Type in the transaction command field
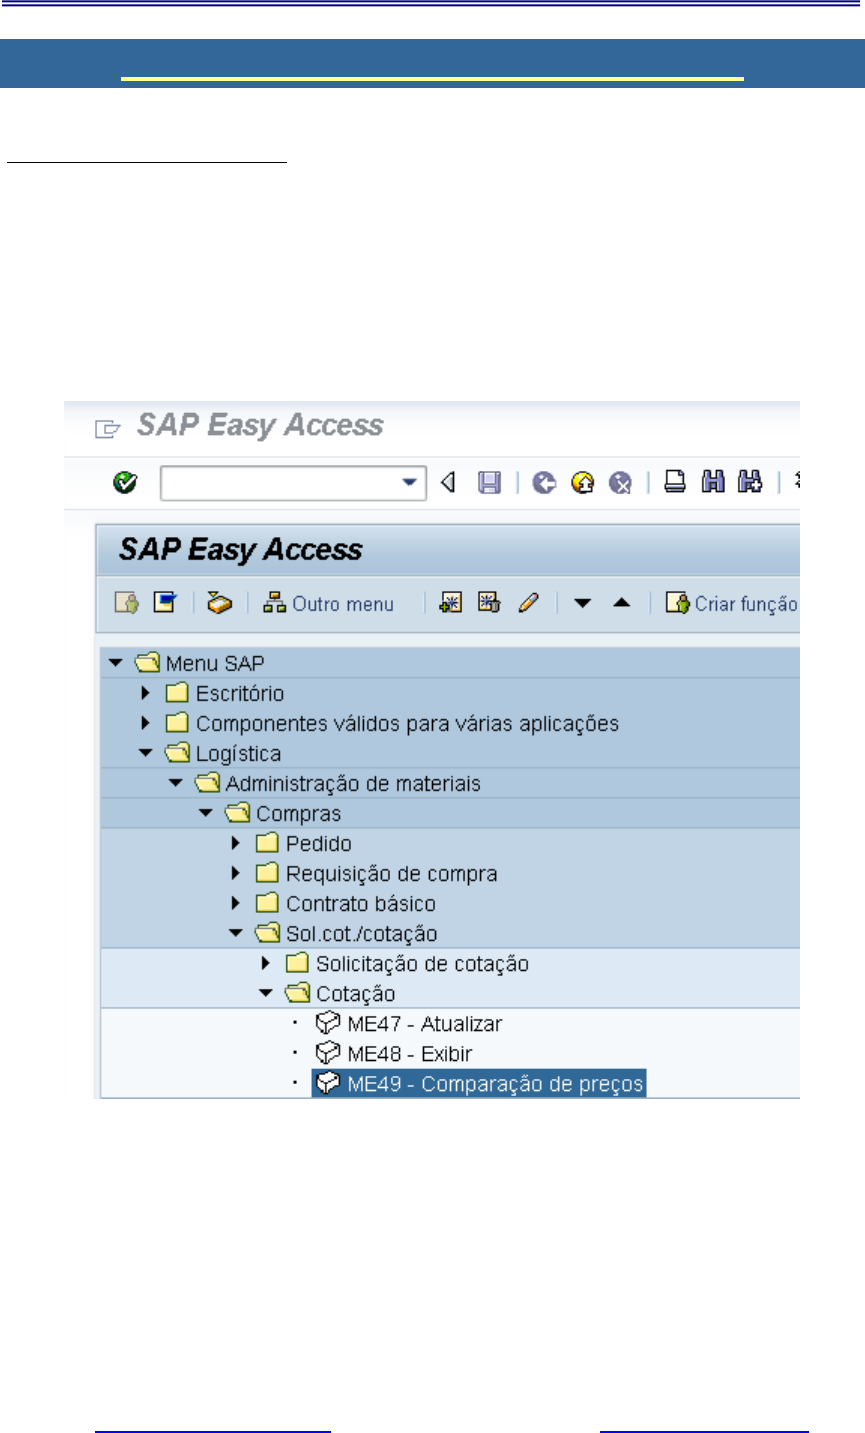Screen dimensions: 865x1433 (x=280, y=483)
